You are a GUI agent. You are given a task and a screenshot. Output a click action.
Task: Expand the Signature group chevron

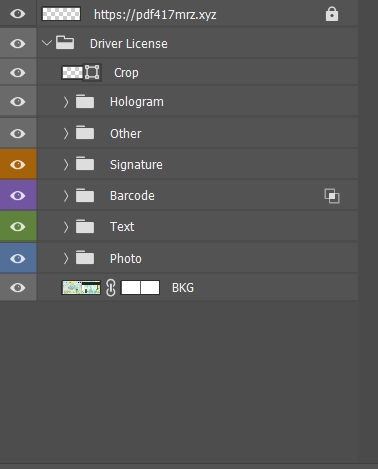tap(66, 165)
